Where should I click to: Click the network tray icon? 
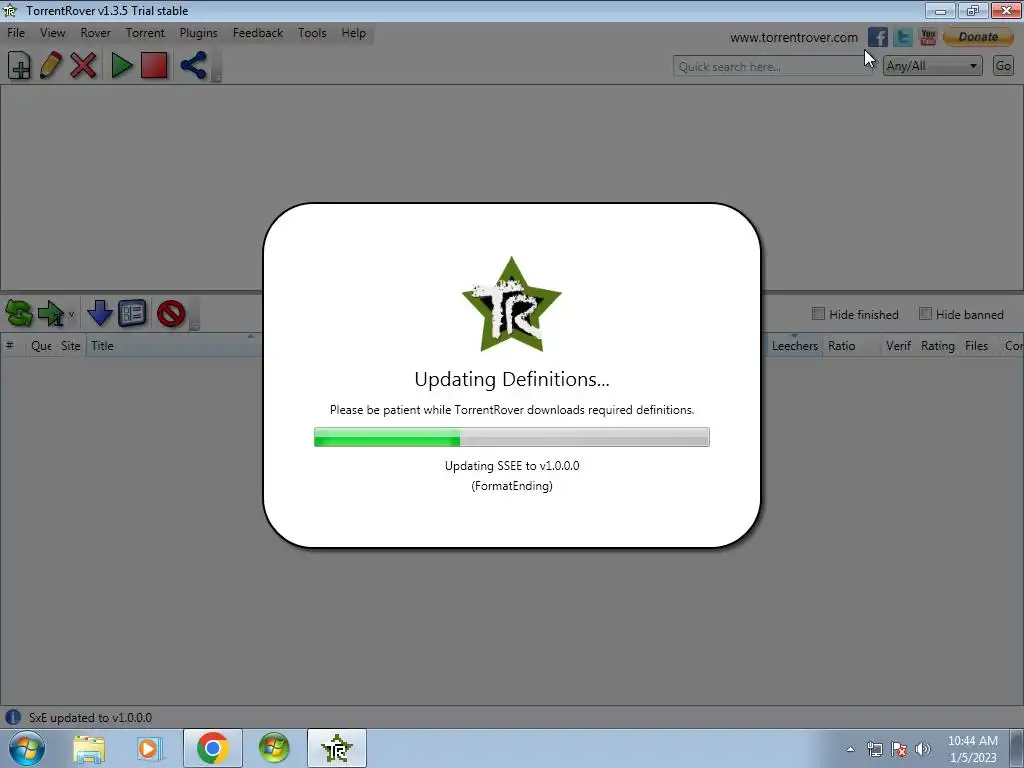pyautogui.click(x=874, y=749)
